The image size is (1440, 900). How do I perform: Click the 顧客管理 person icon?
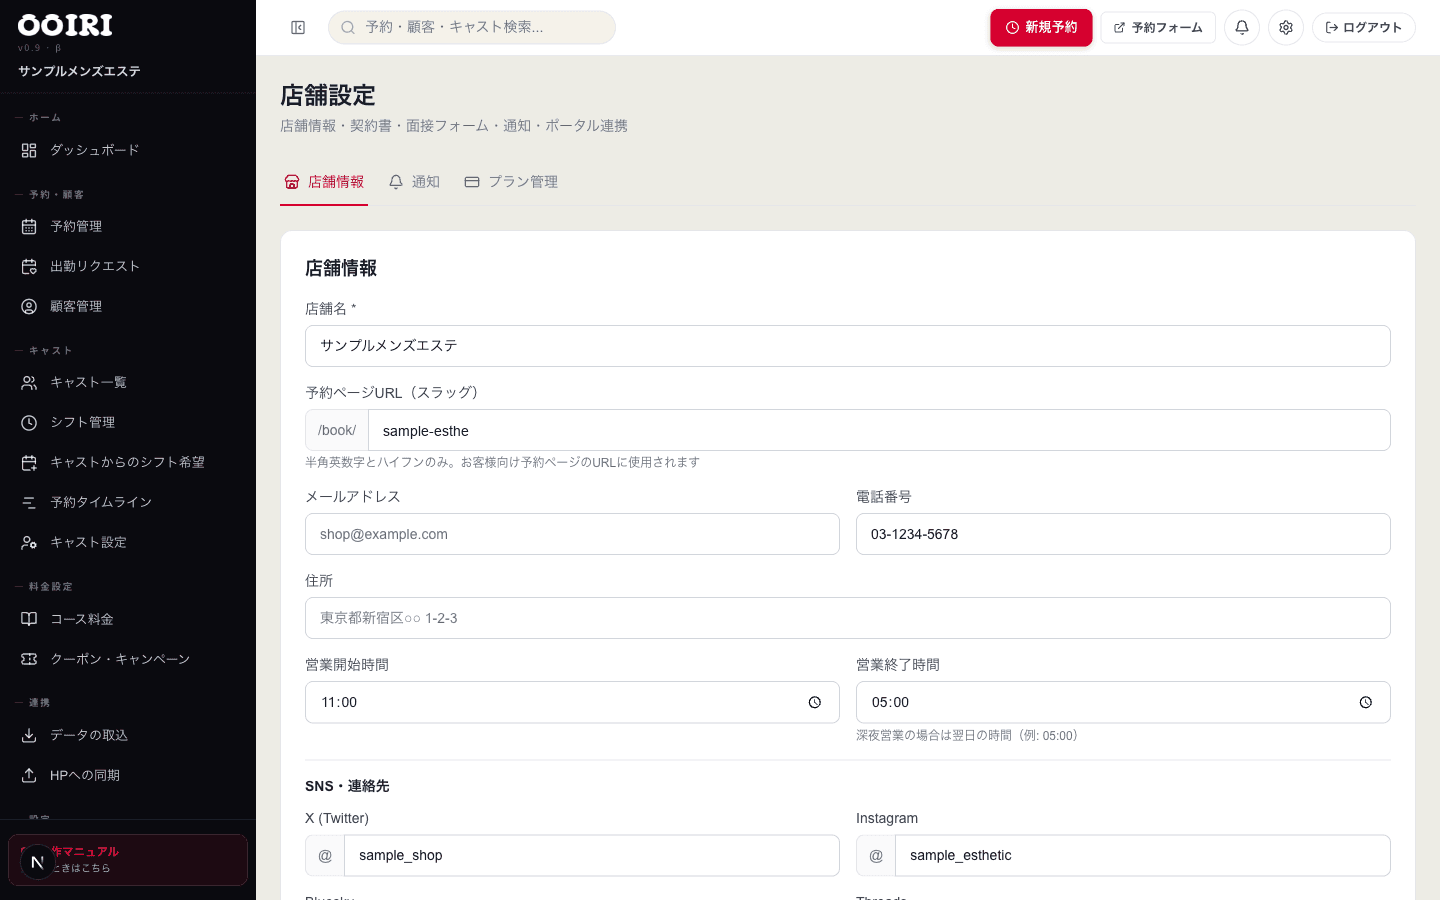click(x=29, y=306)
